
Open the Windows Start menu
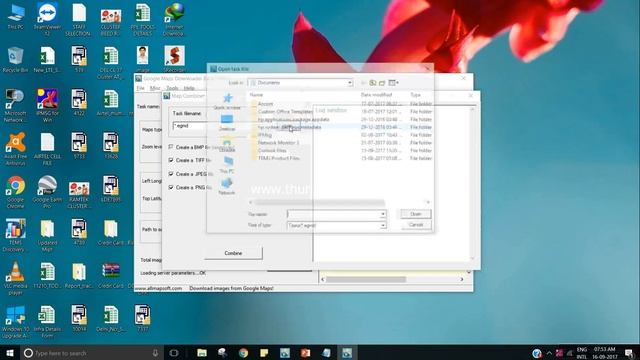pos(9,353)
